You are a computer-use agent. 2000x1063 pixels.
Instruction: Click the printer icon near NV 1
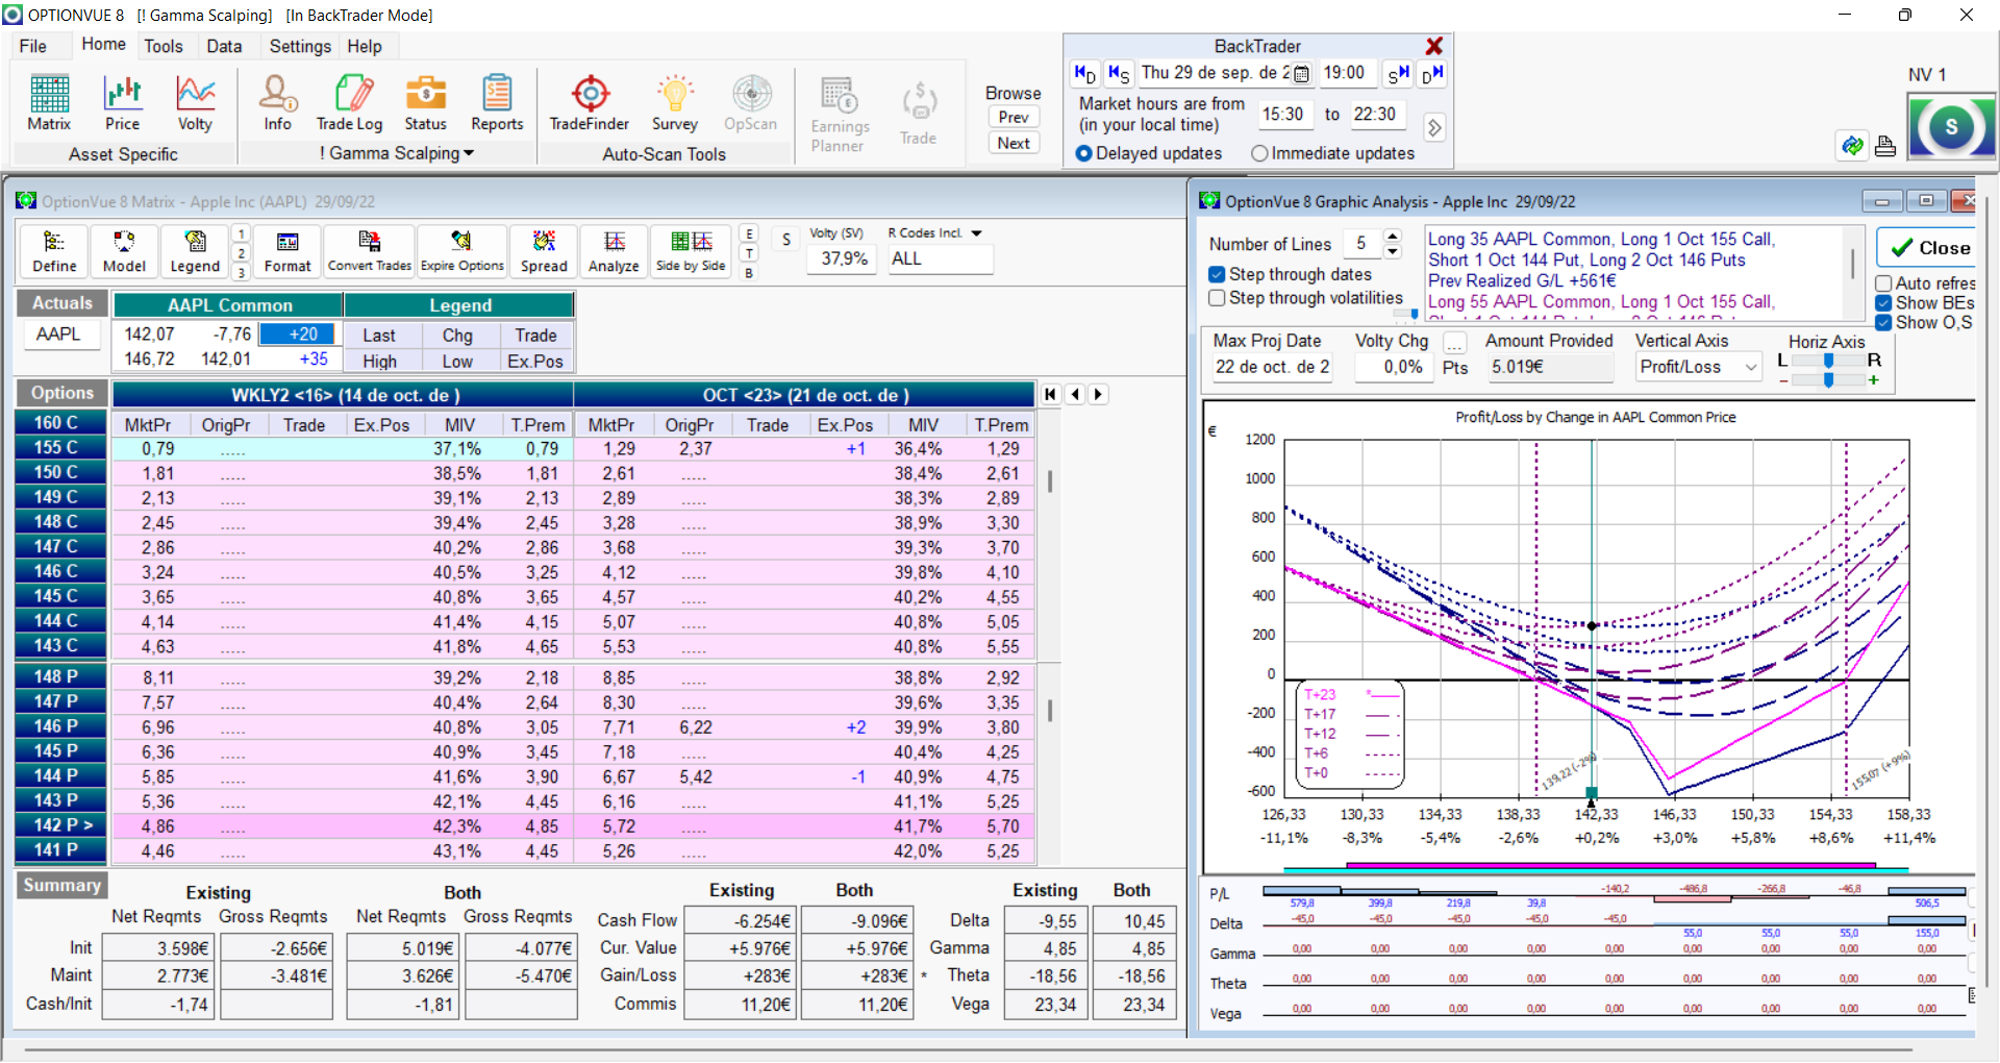pyautogui.click(x=1885, y=147)
